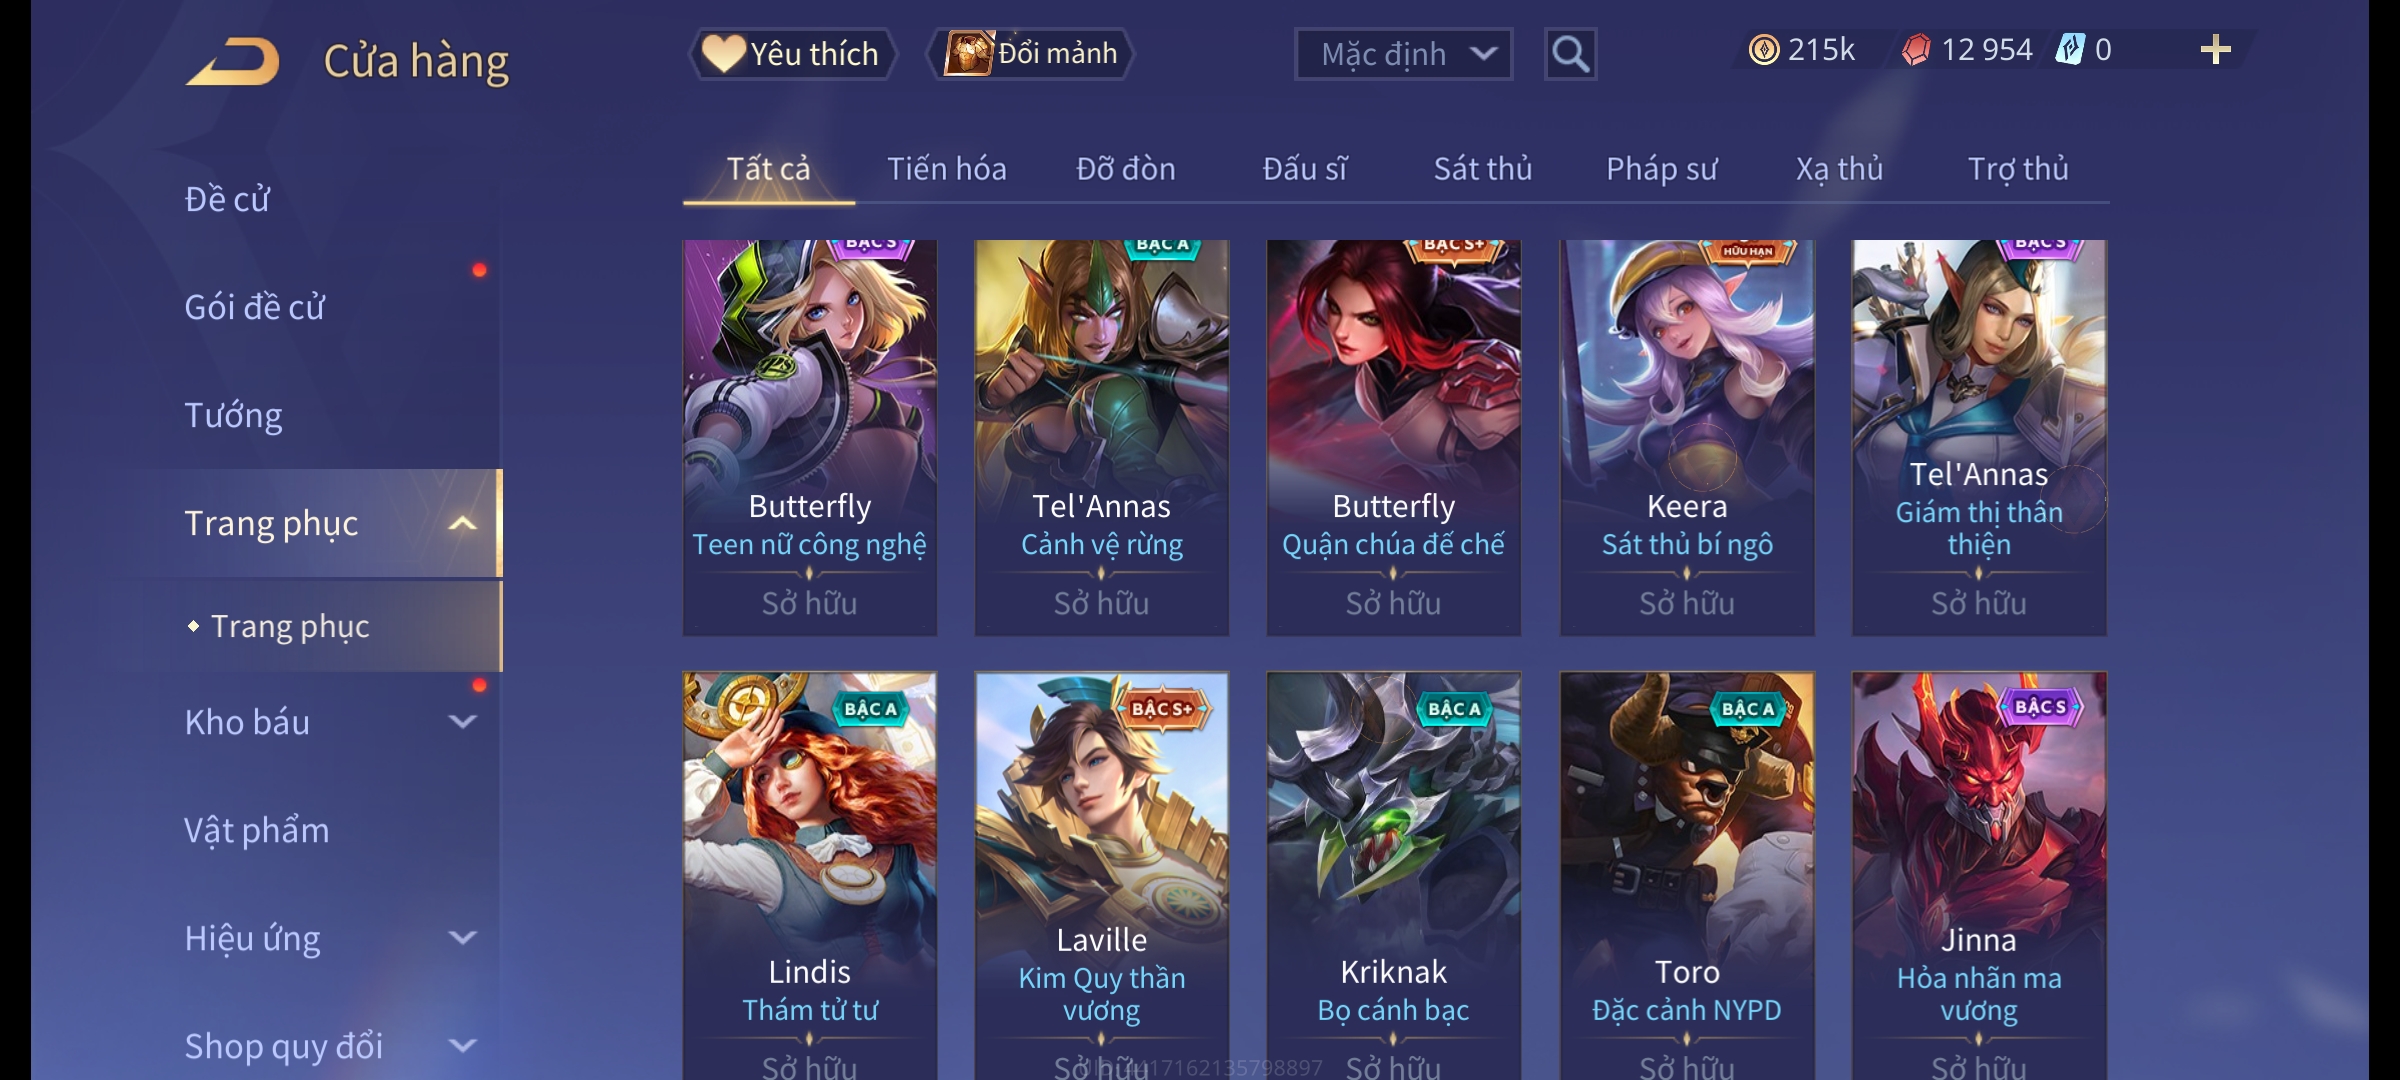Tap the red gem 12 954 icon

[1916, 50]
